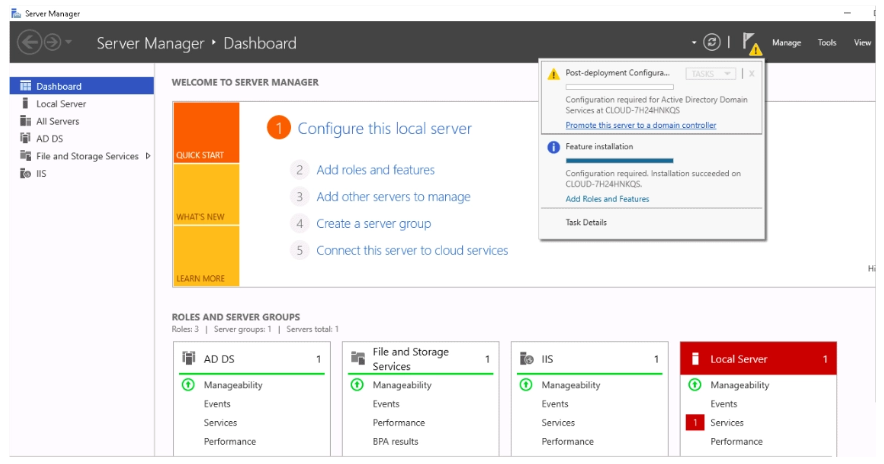Open Events in the IIS tile
Viewport: 884px width, 464px height.
point(555,404)
